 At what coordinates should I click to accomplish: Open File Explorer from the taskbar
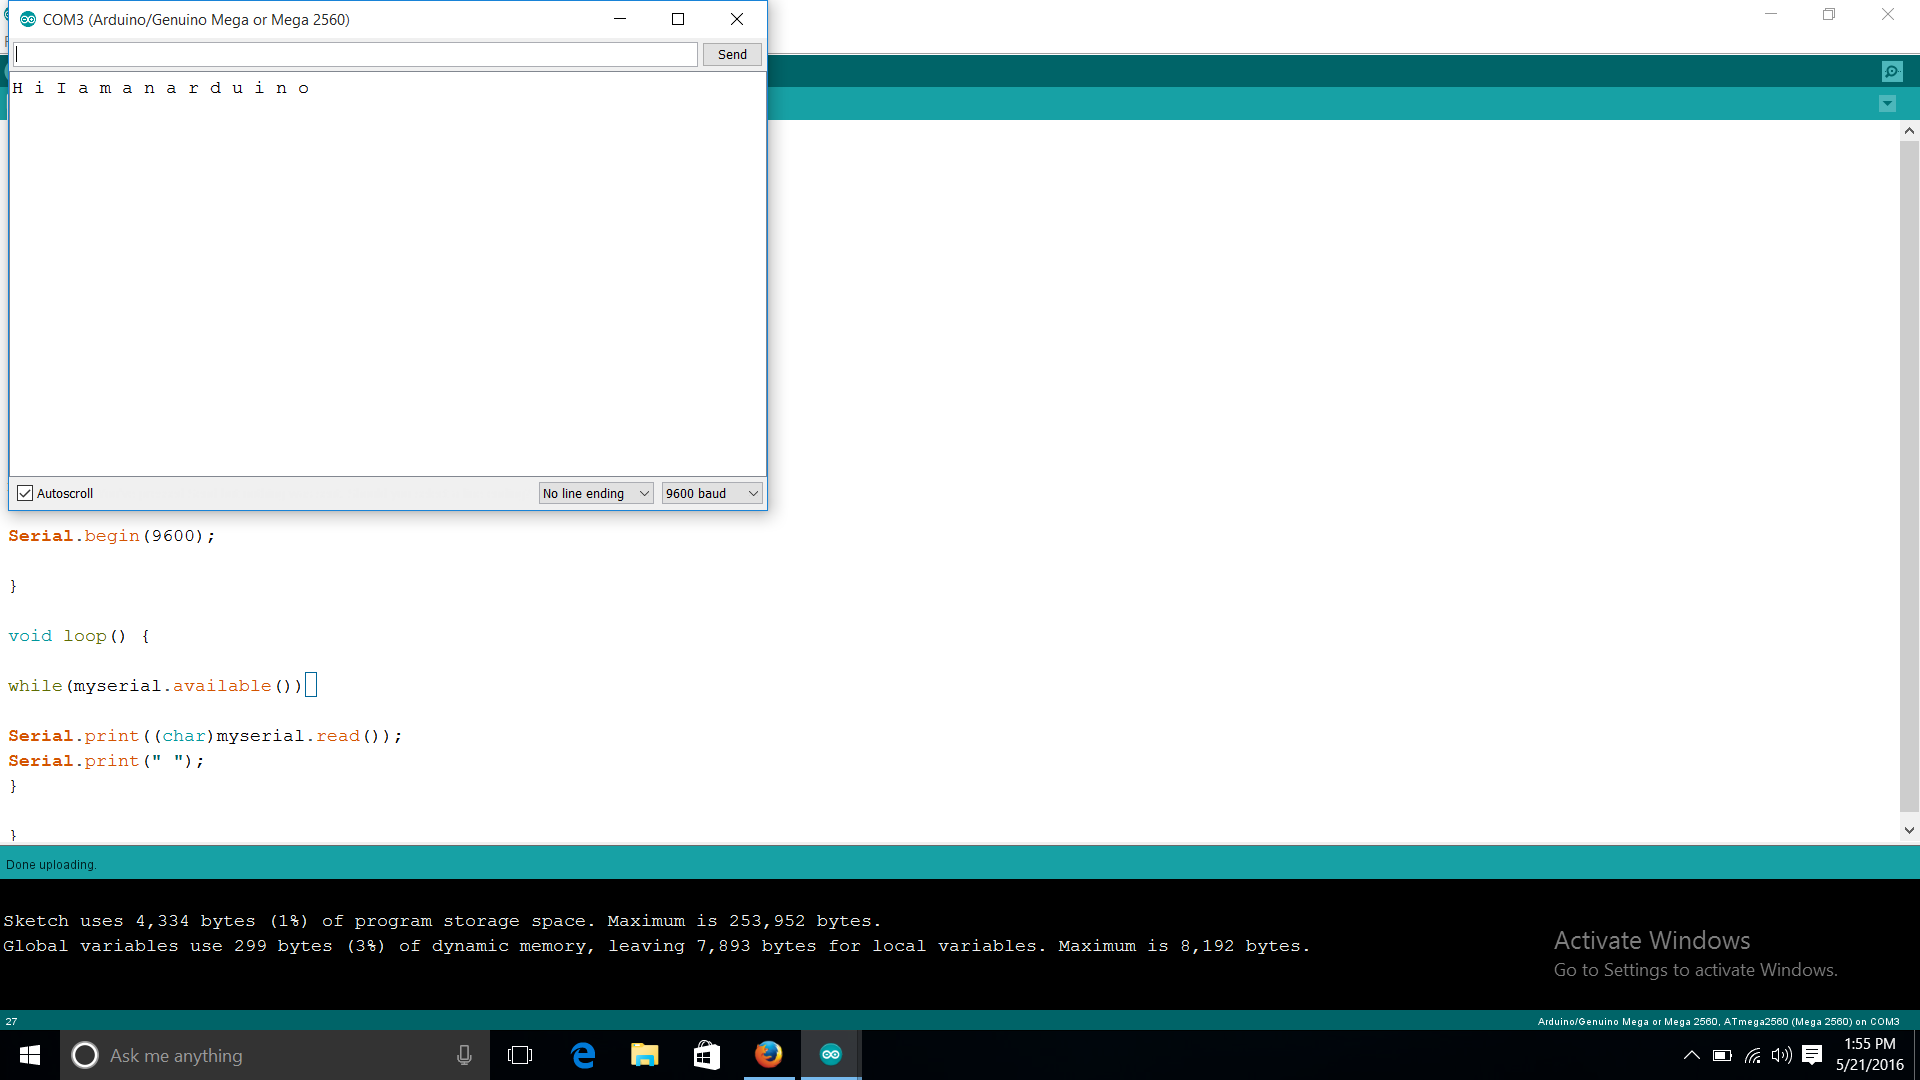point(645,1055)
